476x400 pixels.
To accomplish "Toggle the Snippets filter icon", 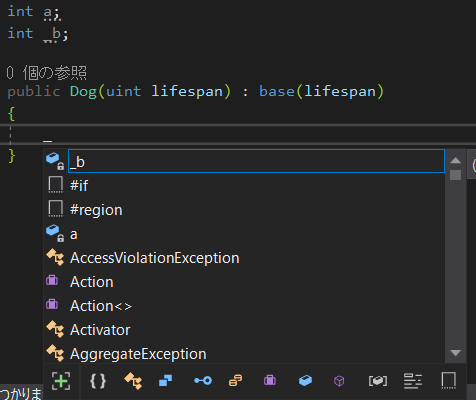I will 448,381.
